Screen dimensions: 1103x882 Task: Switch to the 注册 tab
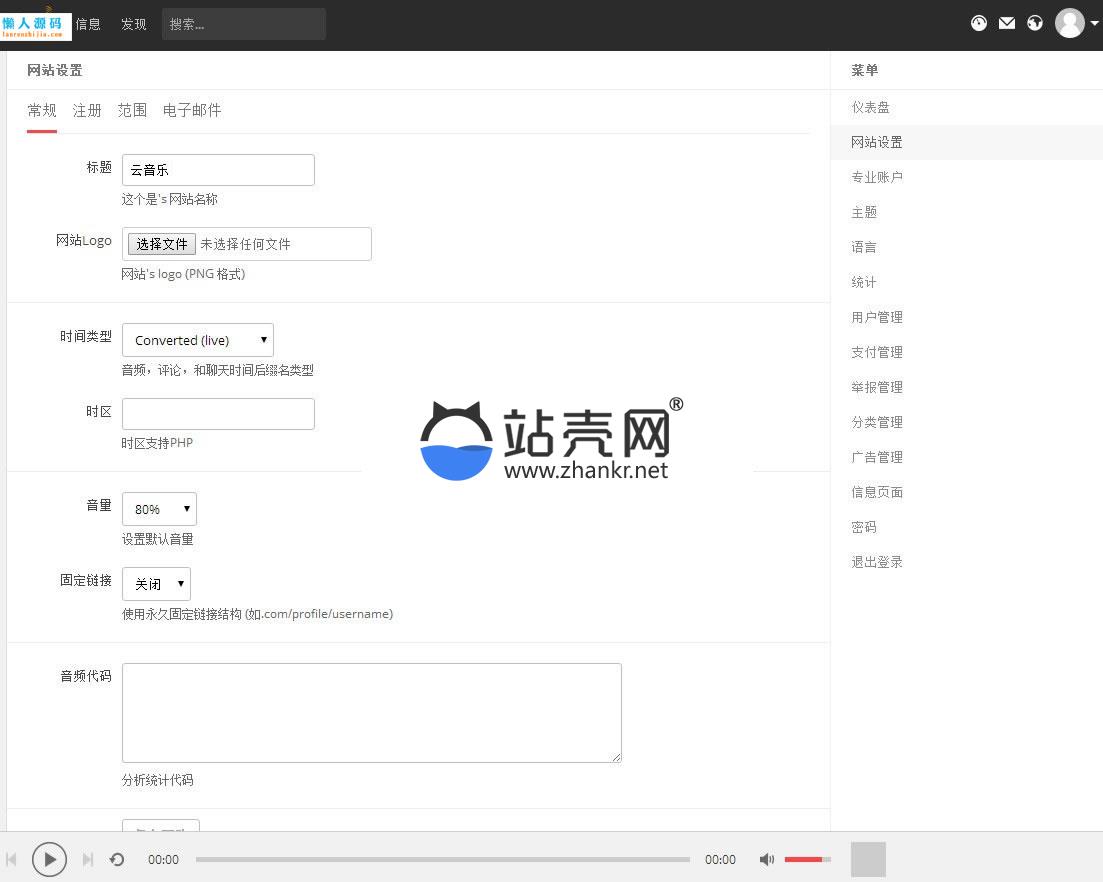point(87,110)
